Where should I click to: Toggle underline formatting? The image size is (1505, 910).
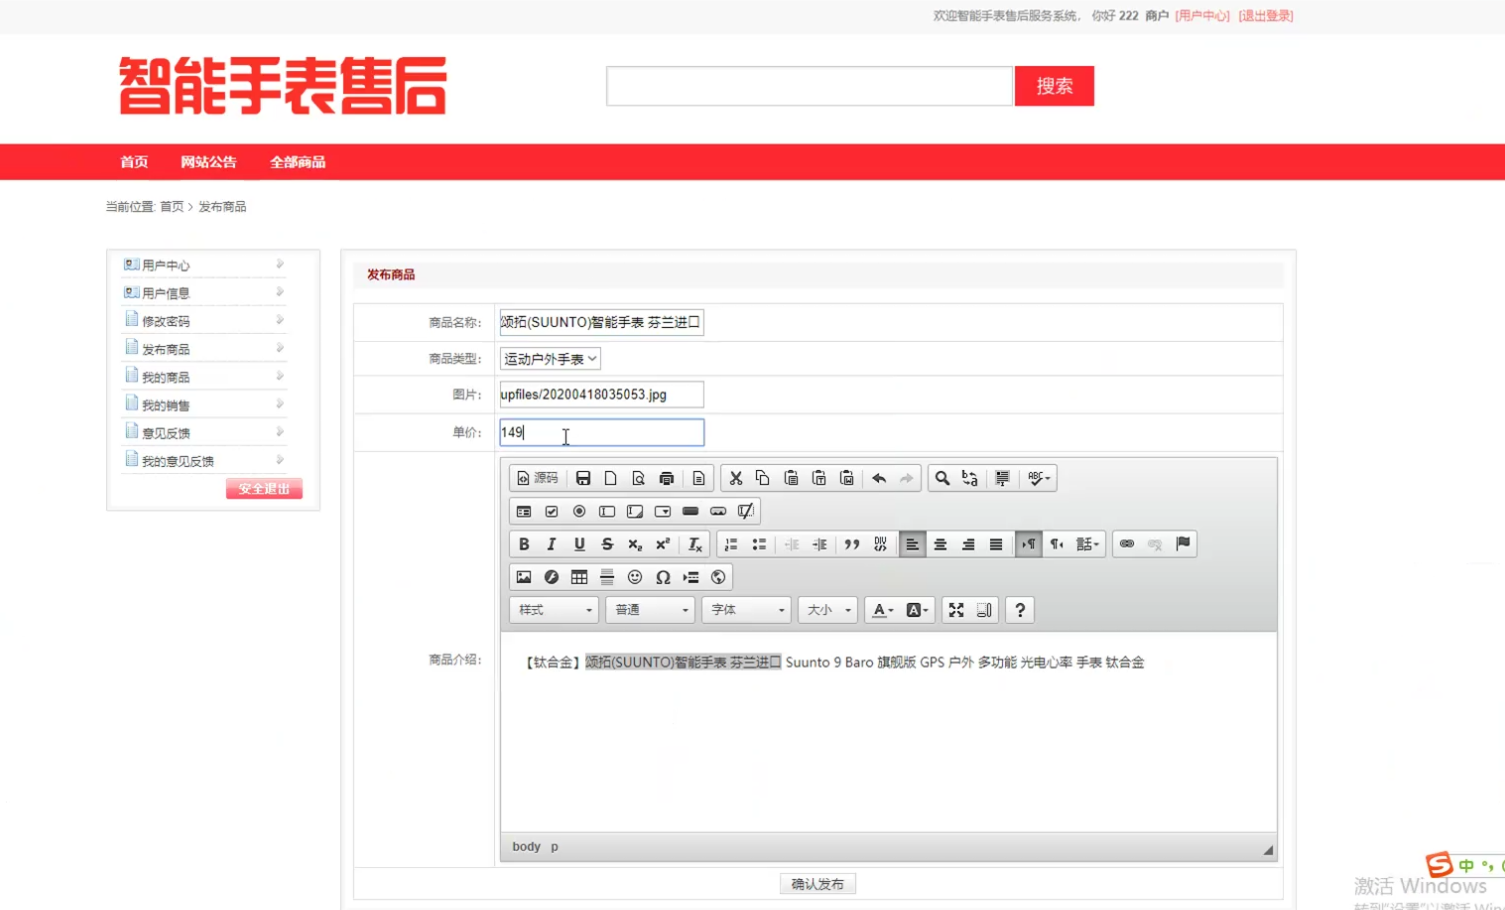(579, 544)
